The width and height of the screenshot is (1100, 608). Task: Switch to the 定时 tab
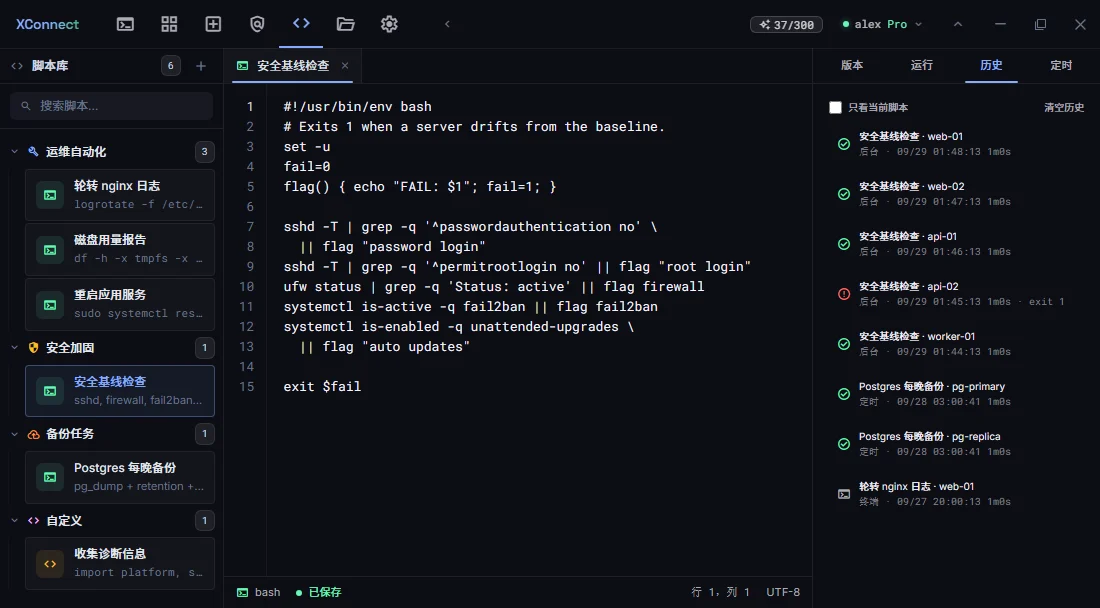(x=1061, y=65)
